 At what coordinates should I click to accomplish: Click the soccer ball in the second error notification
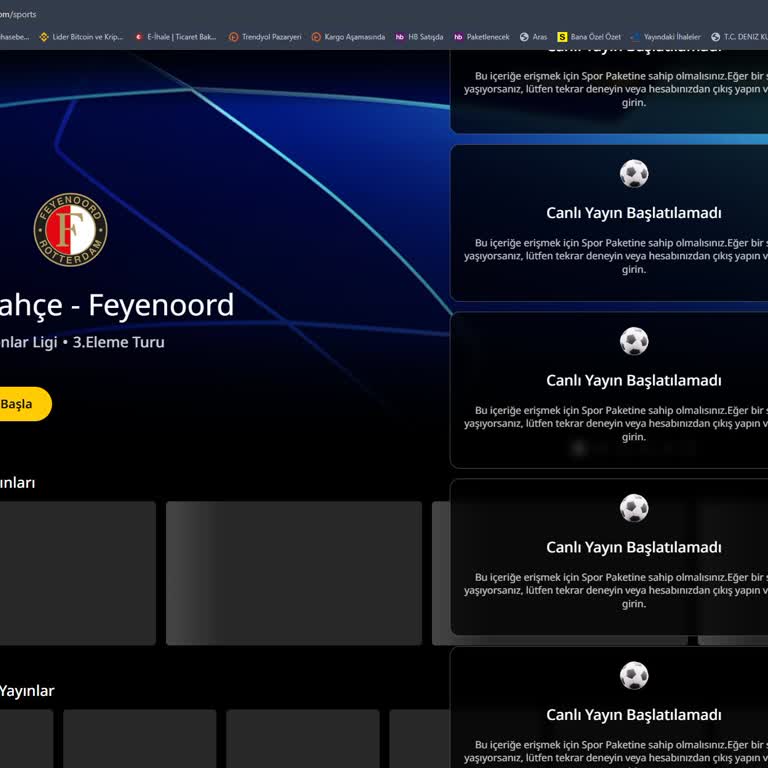click(634, 174)
